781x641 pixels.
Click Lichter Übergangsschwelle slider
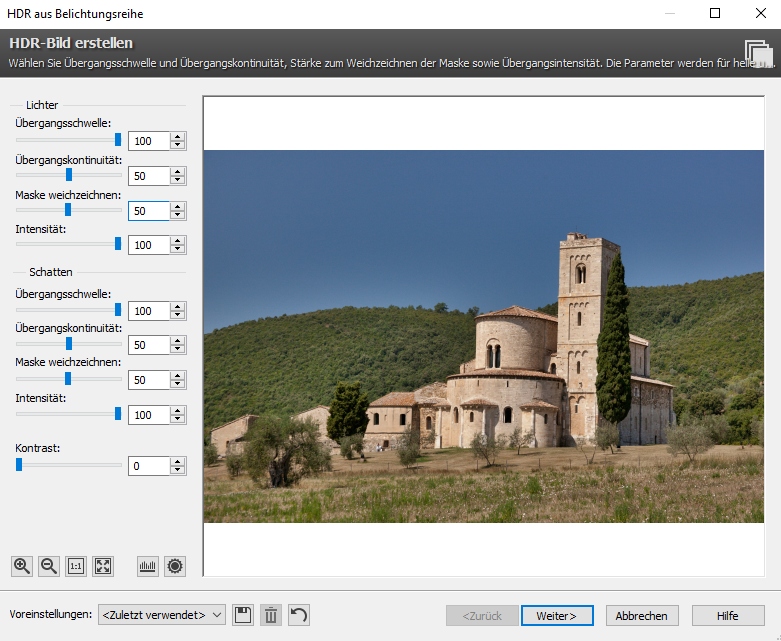point(69,140)
